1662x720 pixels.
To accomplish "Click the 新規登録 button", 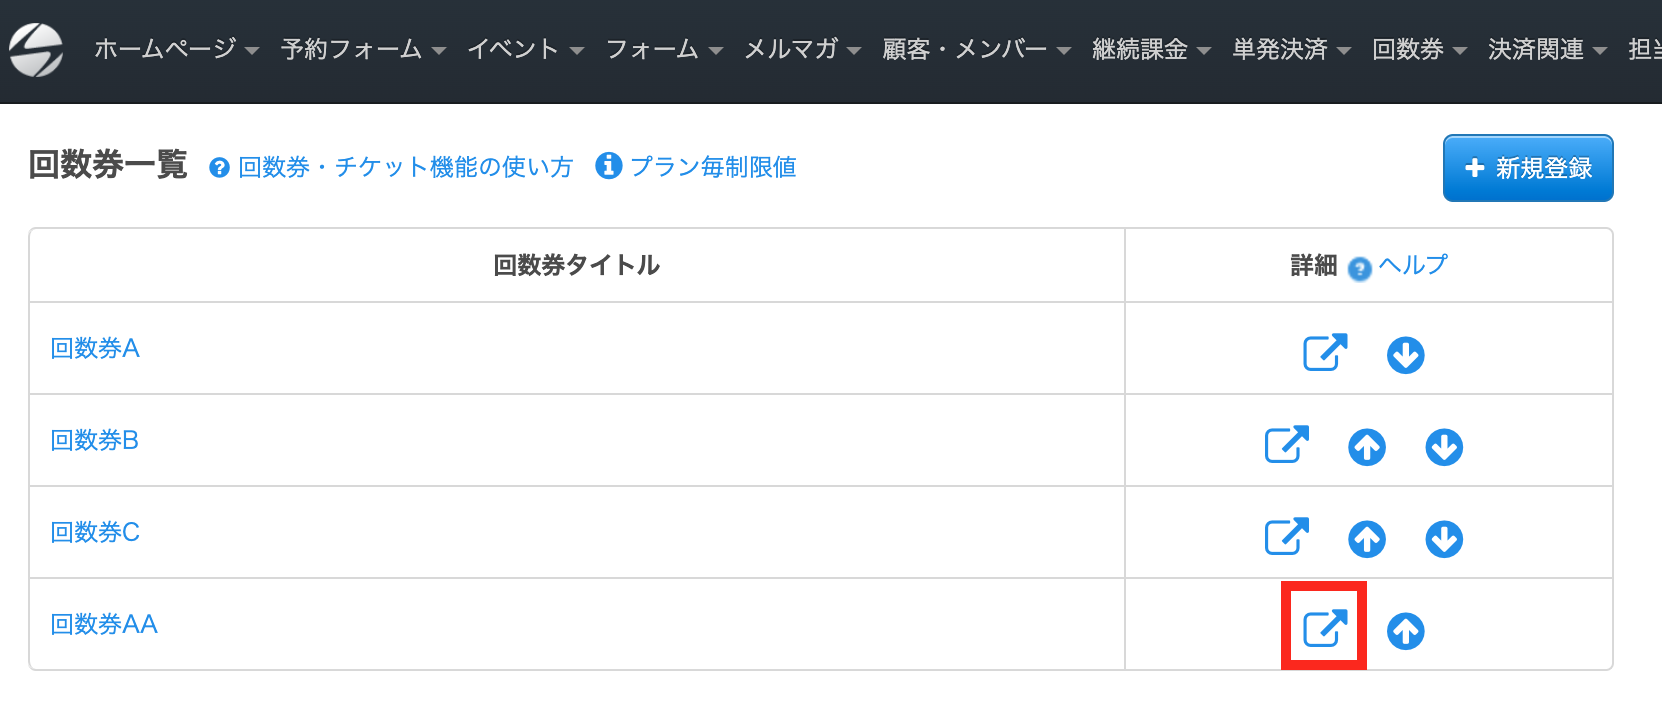I will click(x=1528, y=168).
